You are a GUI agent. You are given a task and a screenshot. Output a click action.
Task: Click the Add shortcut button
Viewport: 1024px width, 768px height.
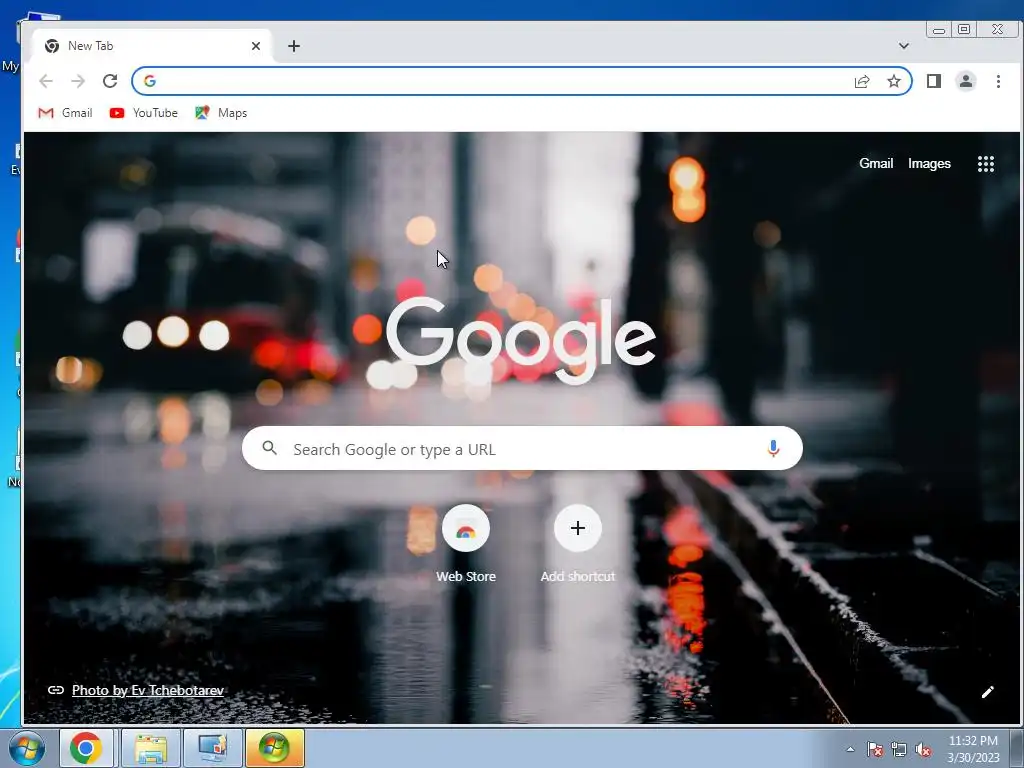coord(578,543)
